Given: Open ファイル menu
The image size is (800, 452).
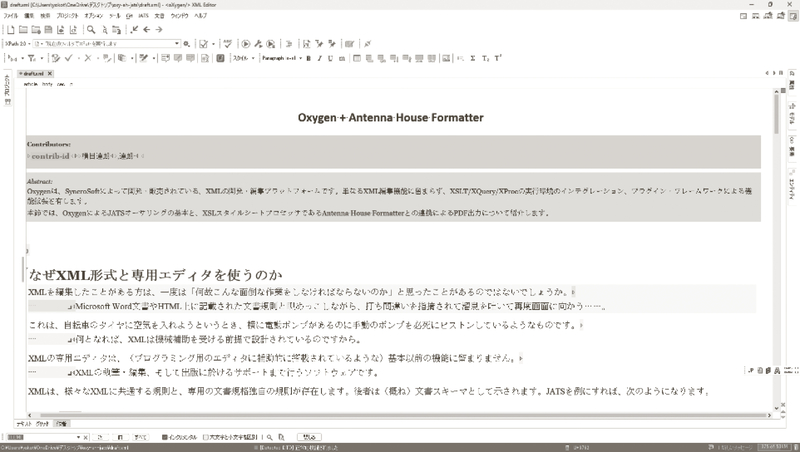Looking at the screenshot, I should click(x=11, y=16).
